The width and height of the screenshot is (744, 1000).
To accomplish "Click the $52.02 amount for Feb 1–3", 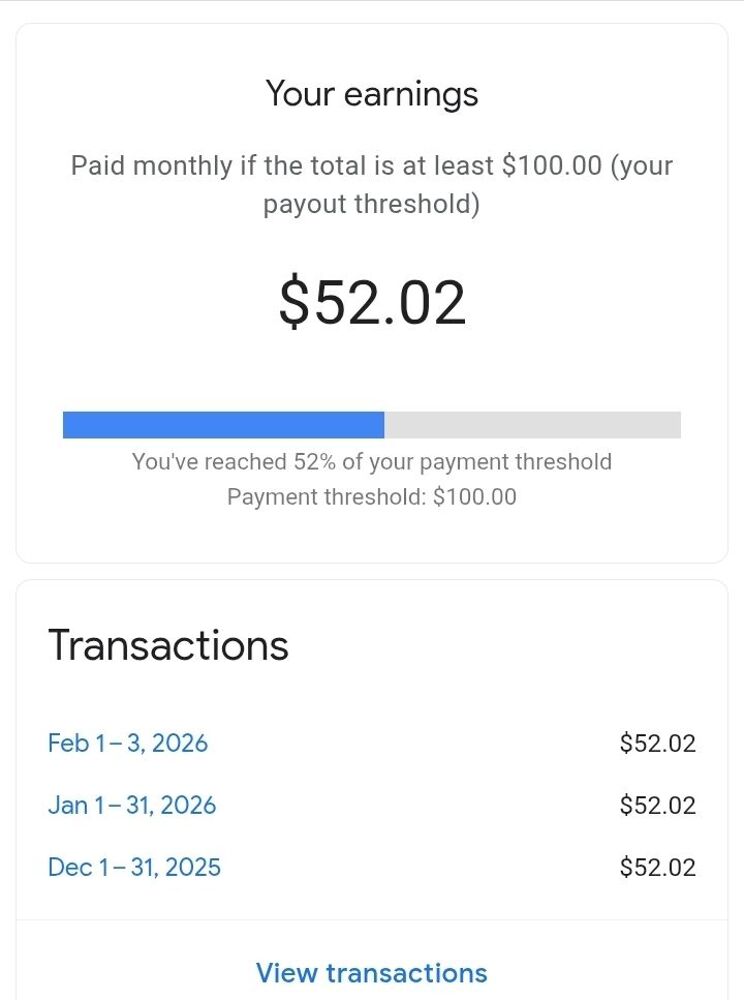I will pos(657,744).
